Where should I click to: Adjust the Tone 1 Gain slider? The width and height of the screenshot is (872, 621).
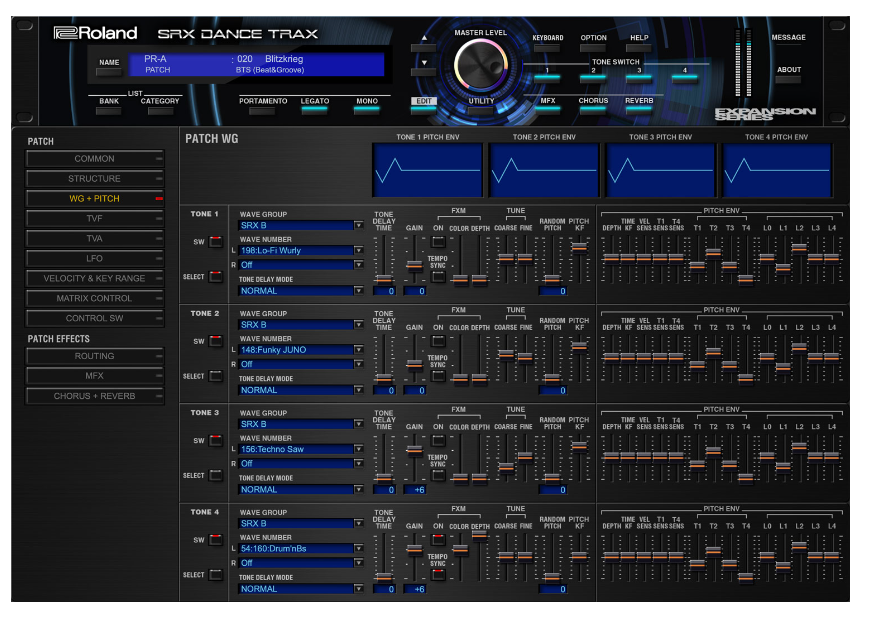[x=414, y=265]
